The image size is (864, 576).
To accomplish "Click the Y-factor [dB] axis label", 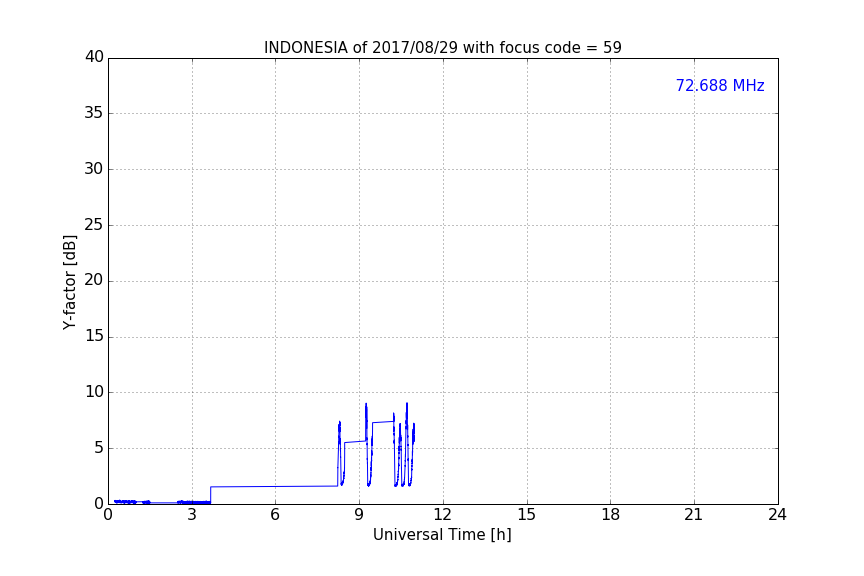I will click(69, 282).
